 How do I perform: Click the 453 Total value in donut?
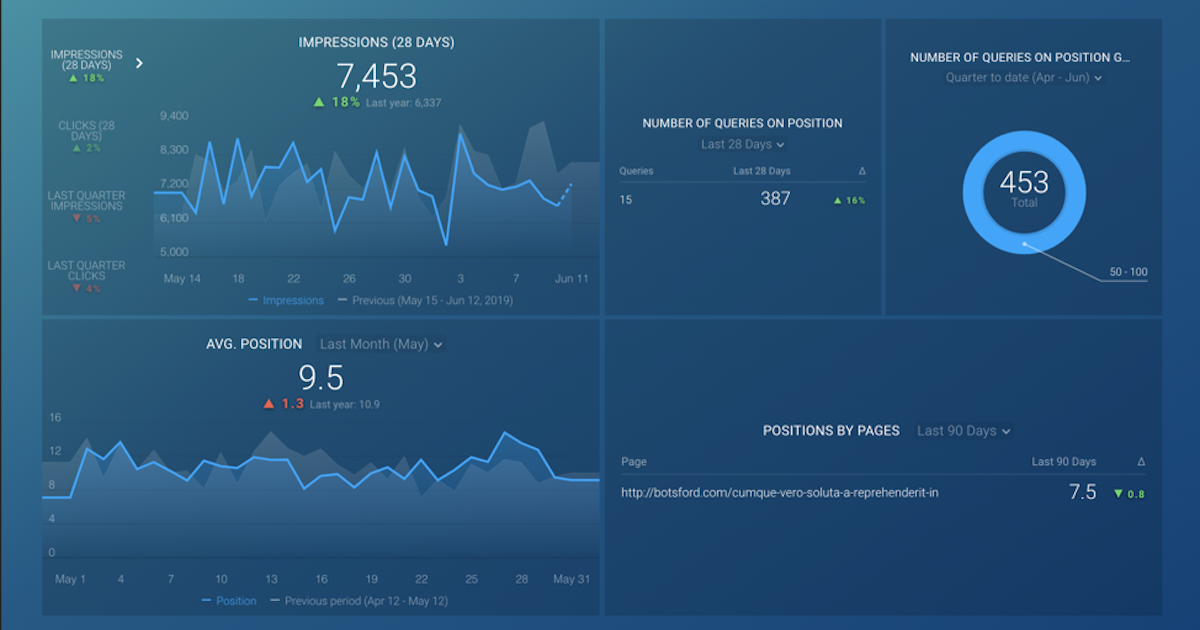1024,187
